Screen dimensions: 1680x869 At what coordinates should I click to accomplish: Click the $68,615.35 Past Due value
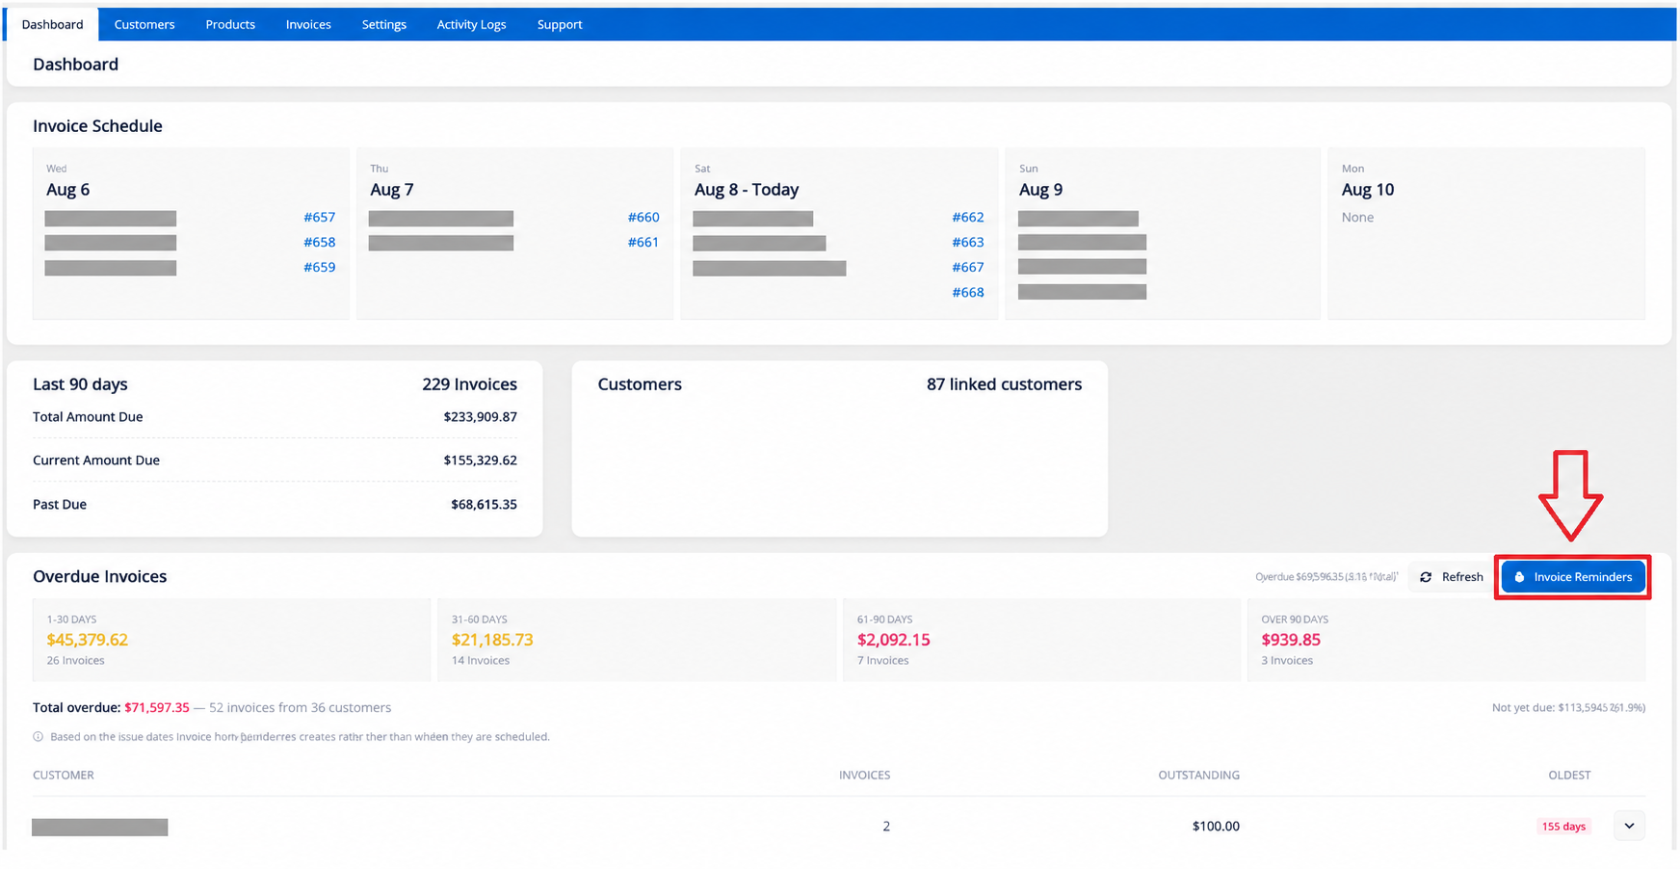484,505
